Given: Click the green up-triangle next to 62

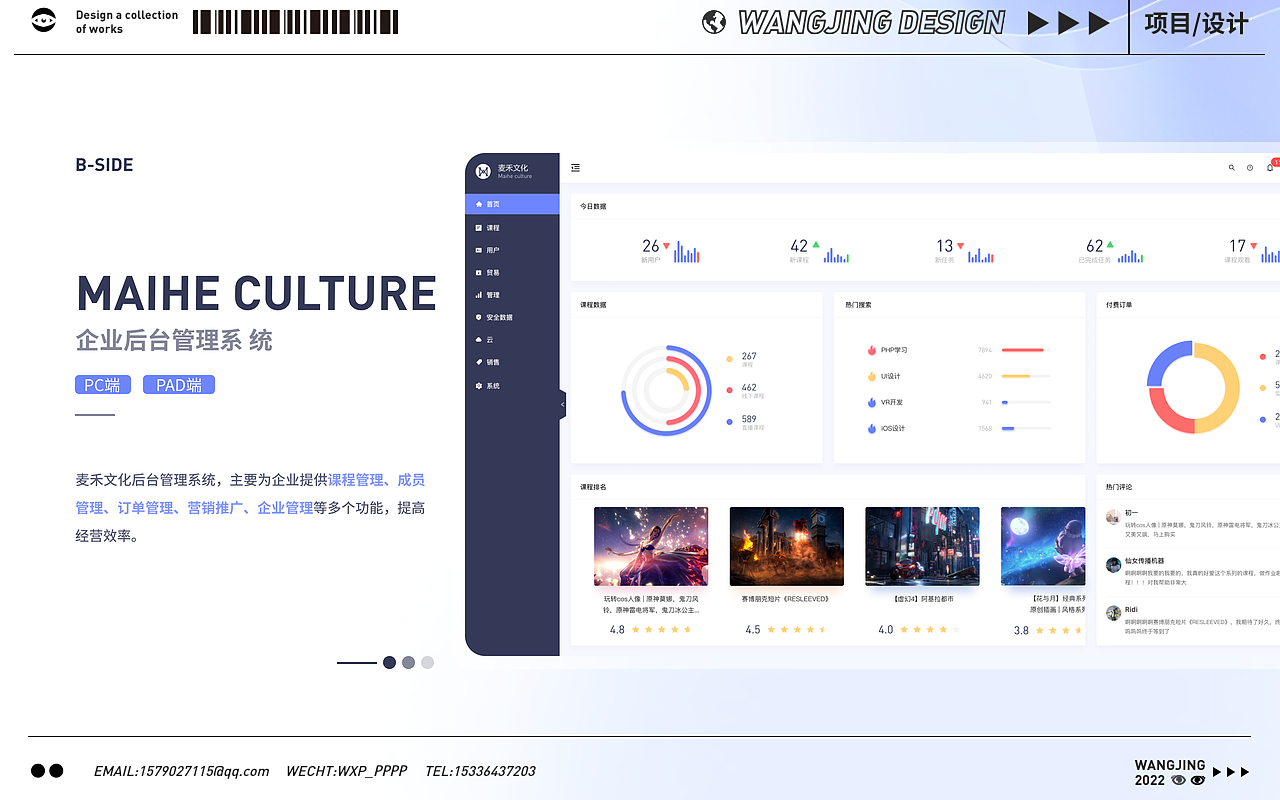Looking at the screenshot, I should click(1110, 245).
